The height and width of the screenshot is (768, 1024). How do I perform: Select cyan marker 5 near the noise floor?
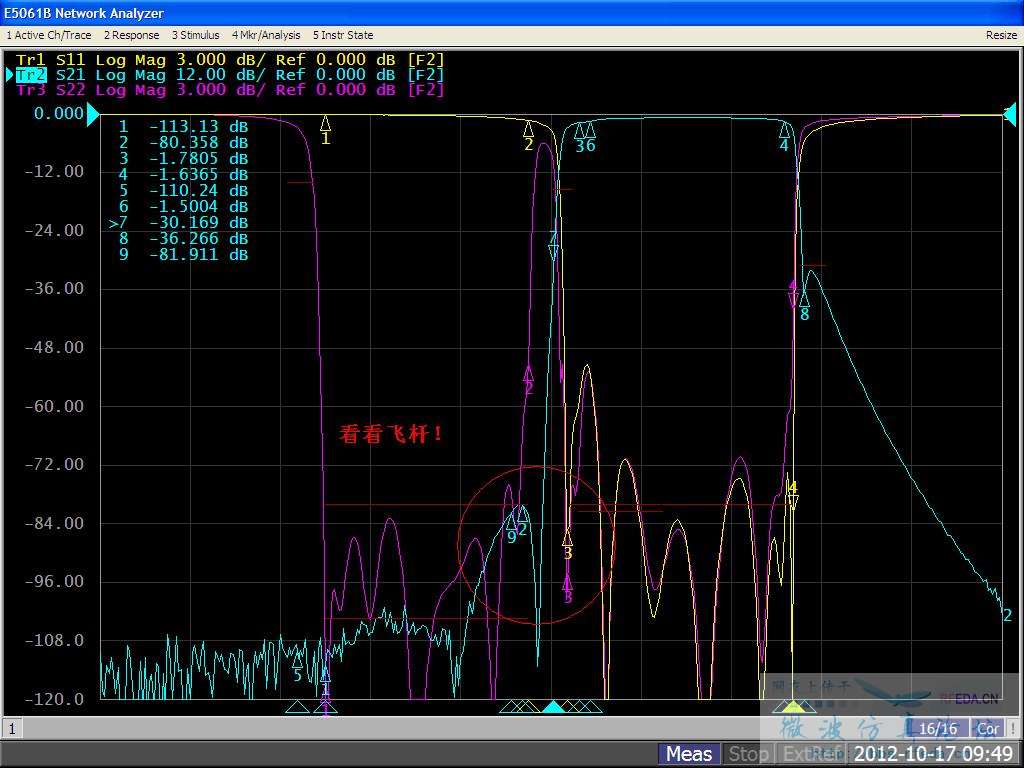[298, 667]
